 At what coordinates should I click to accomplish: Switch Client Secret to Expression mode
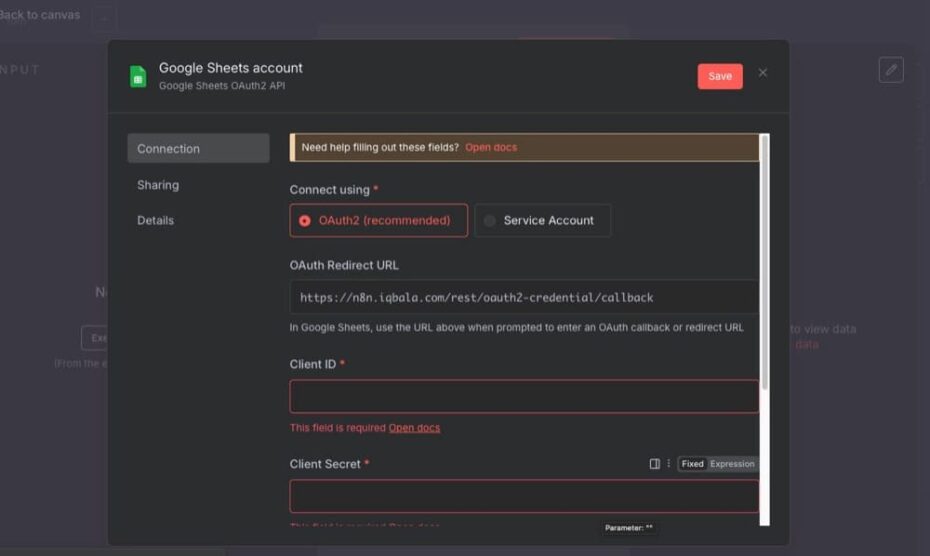tap(732, 463)
